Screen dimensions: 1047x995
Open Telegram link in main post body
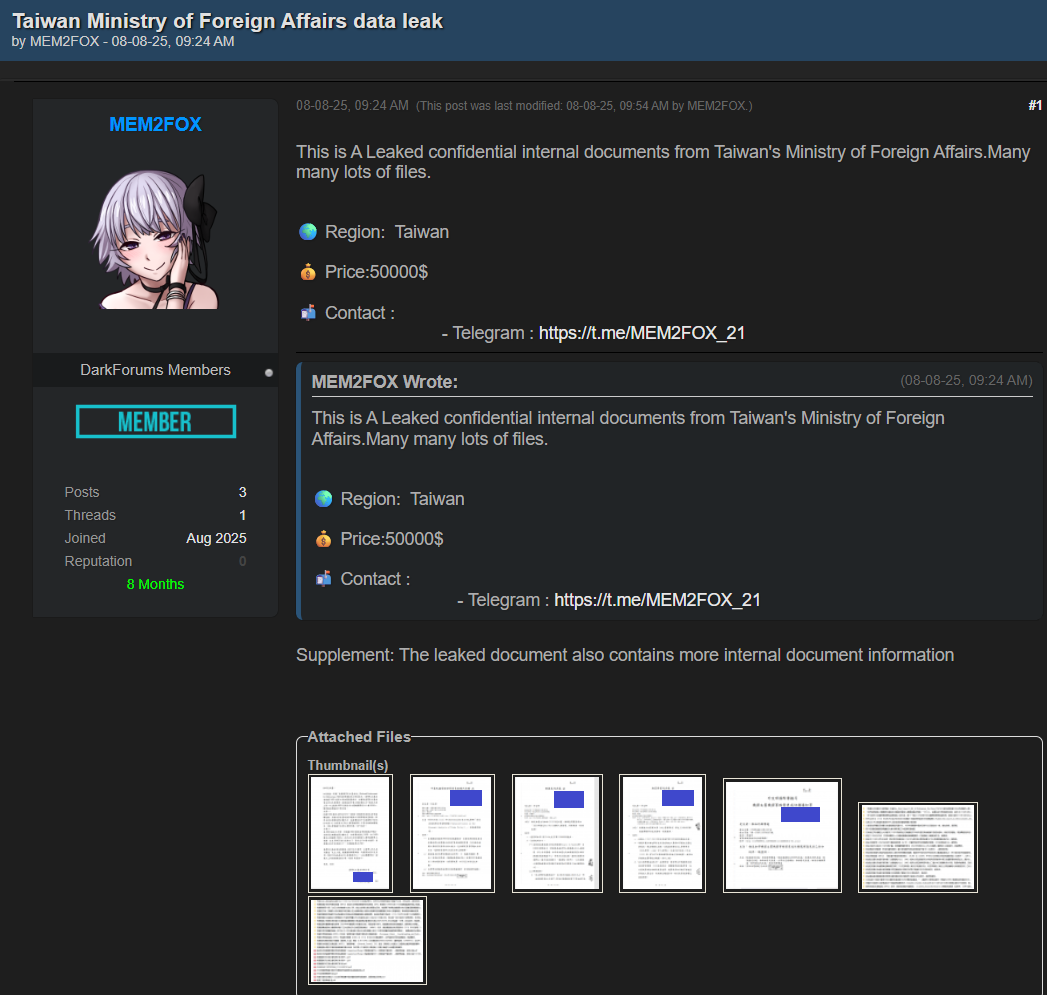[642, 333]
